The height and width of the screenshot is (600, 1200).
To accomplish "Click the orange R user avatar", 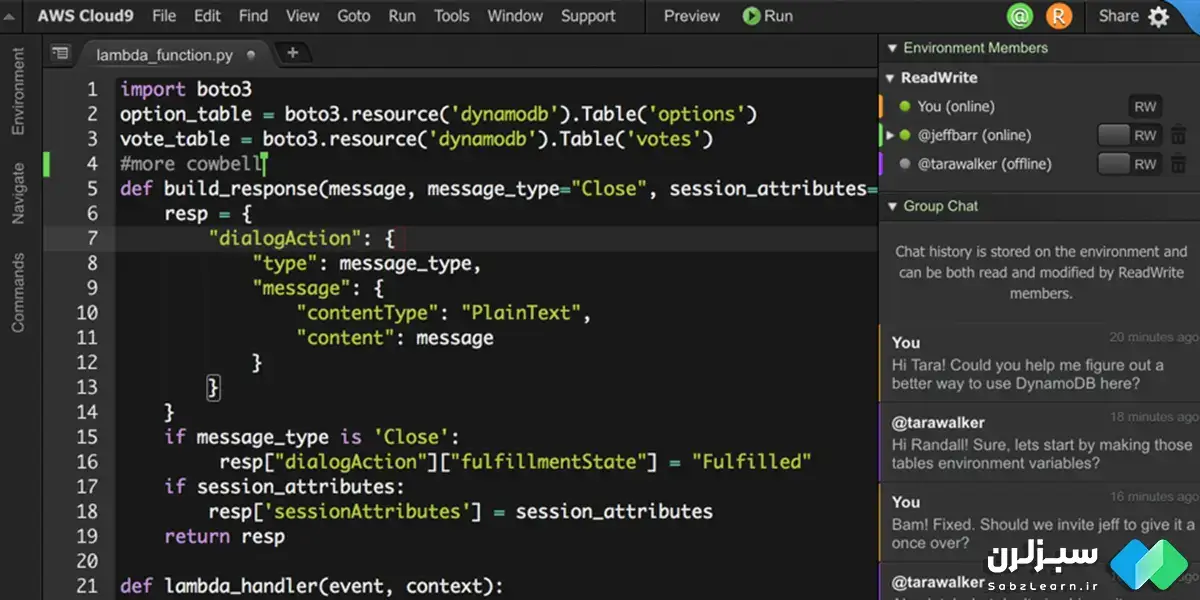I will tap(1060, 16).
